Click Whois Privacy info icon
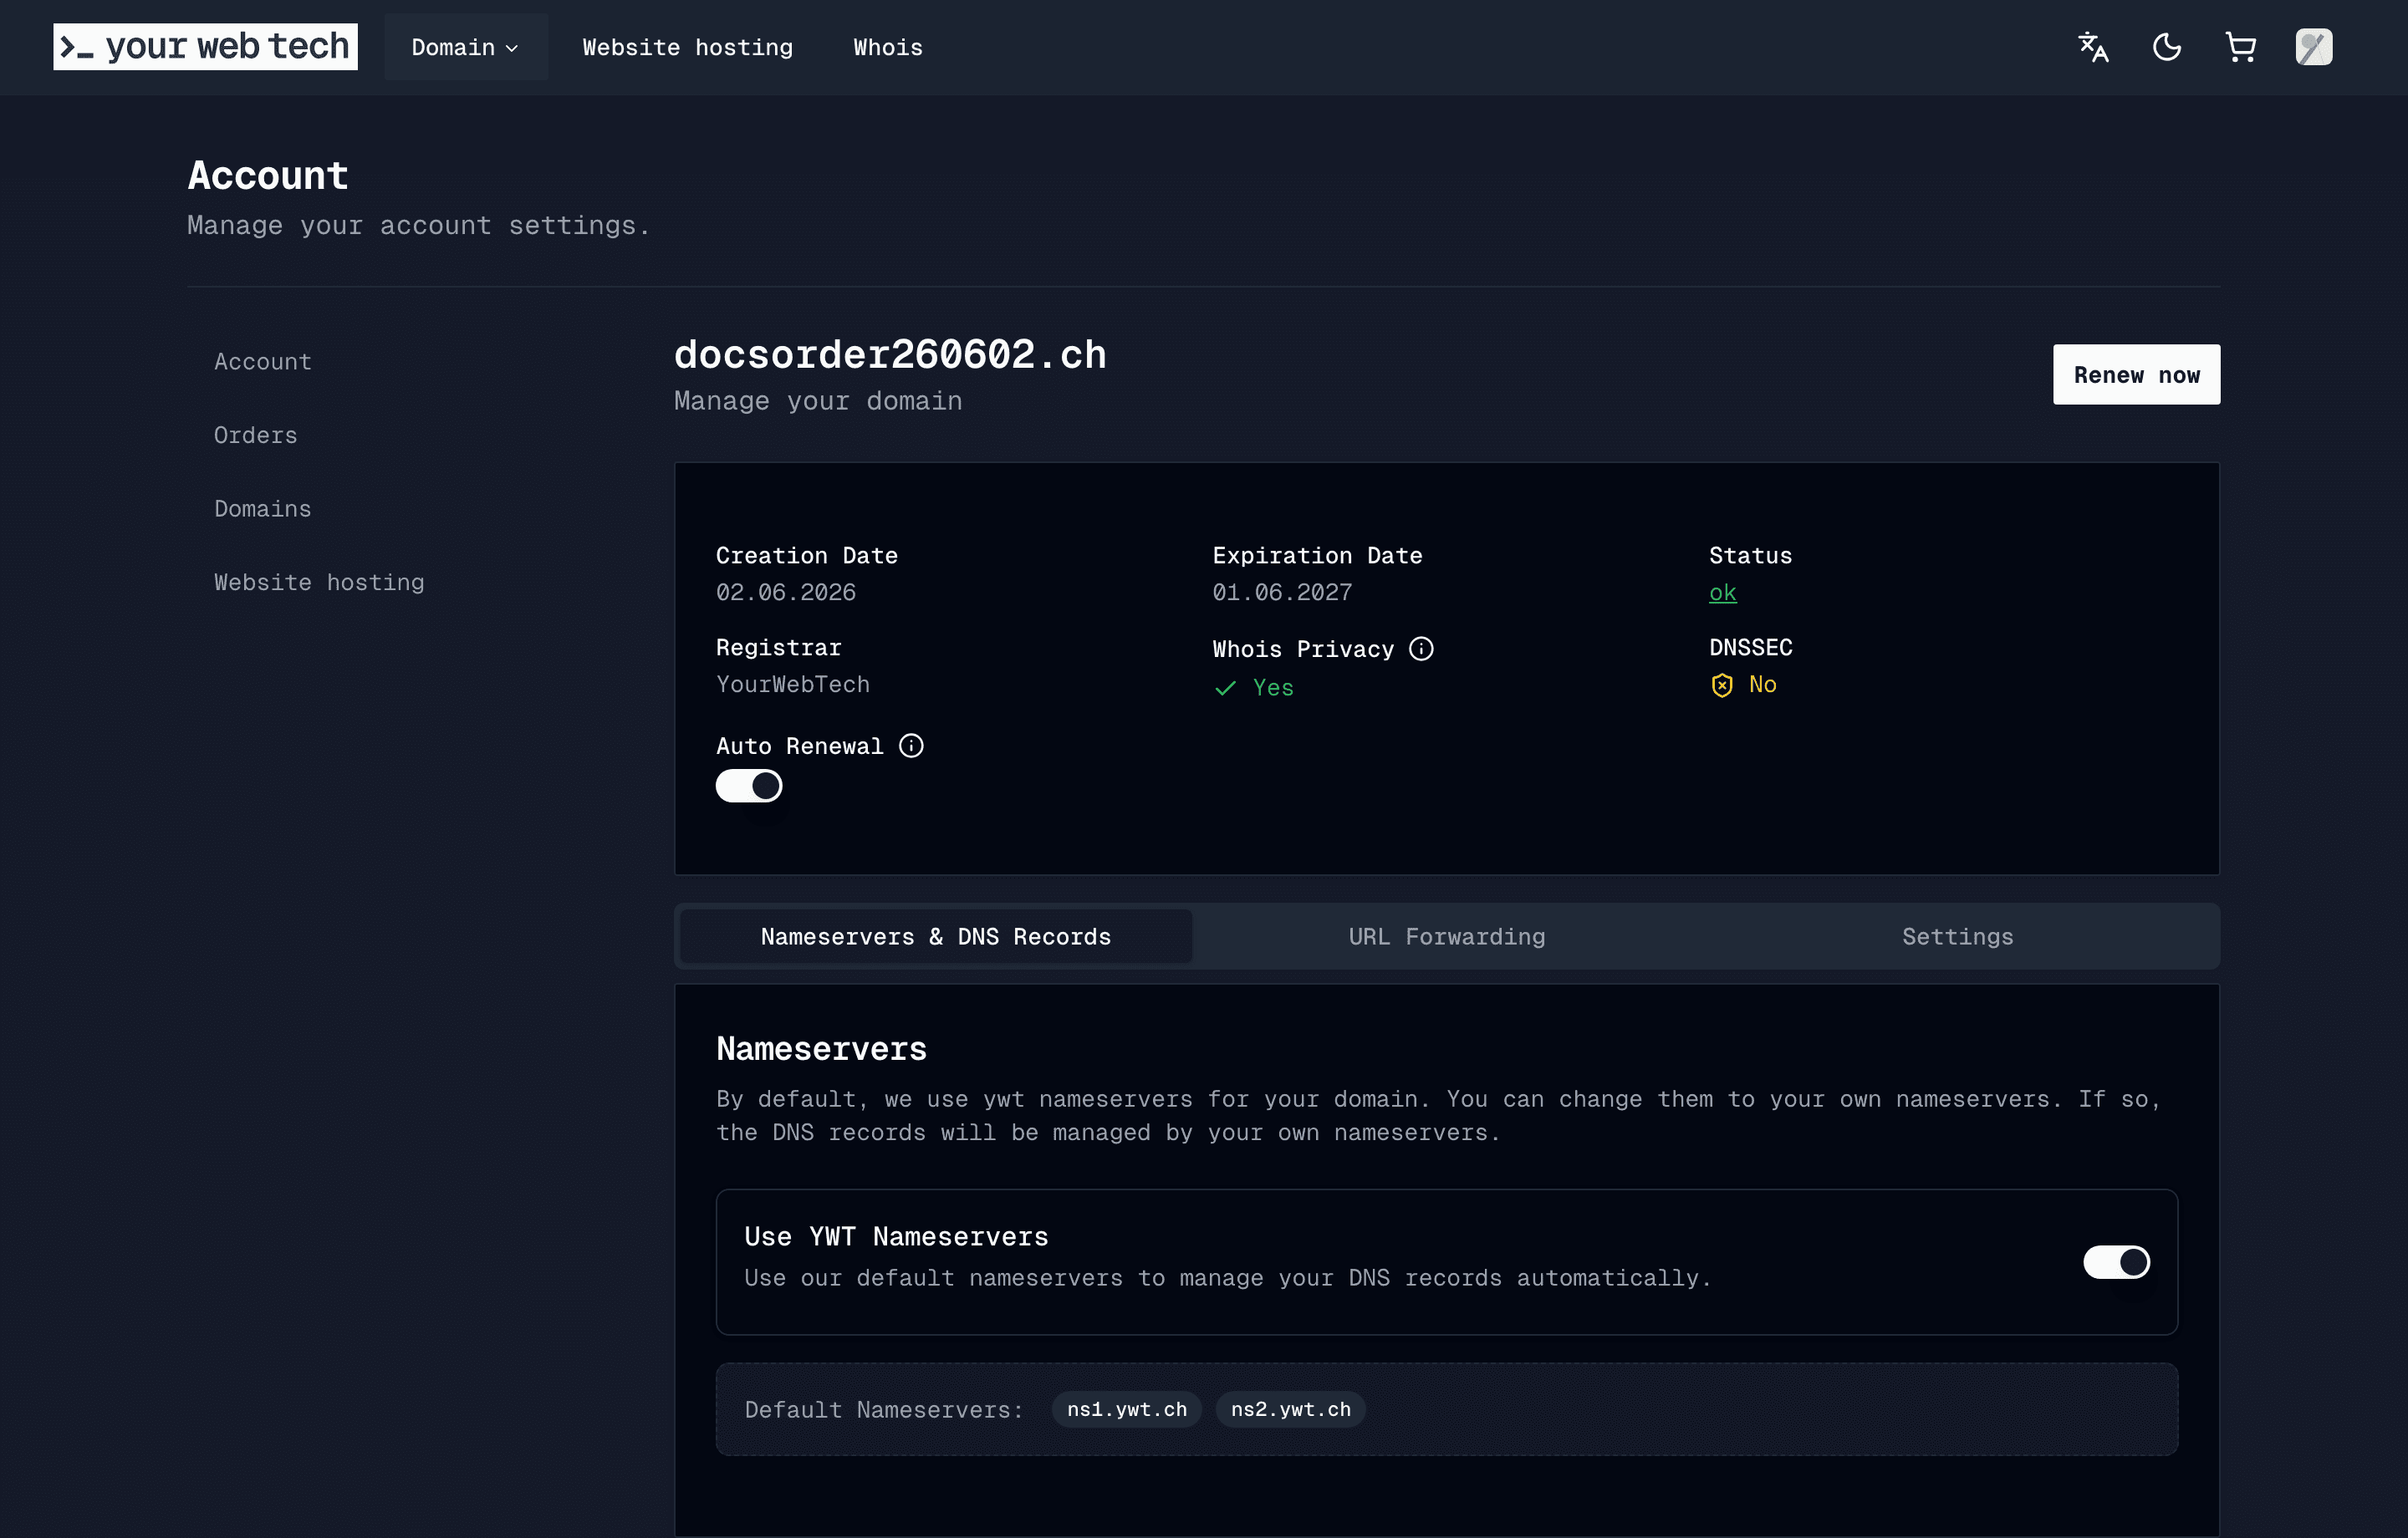 1421,649
